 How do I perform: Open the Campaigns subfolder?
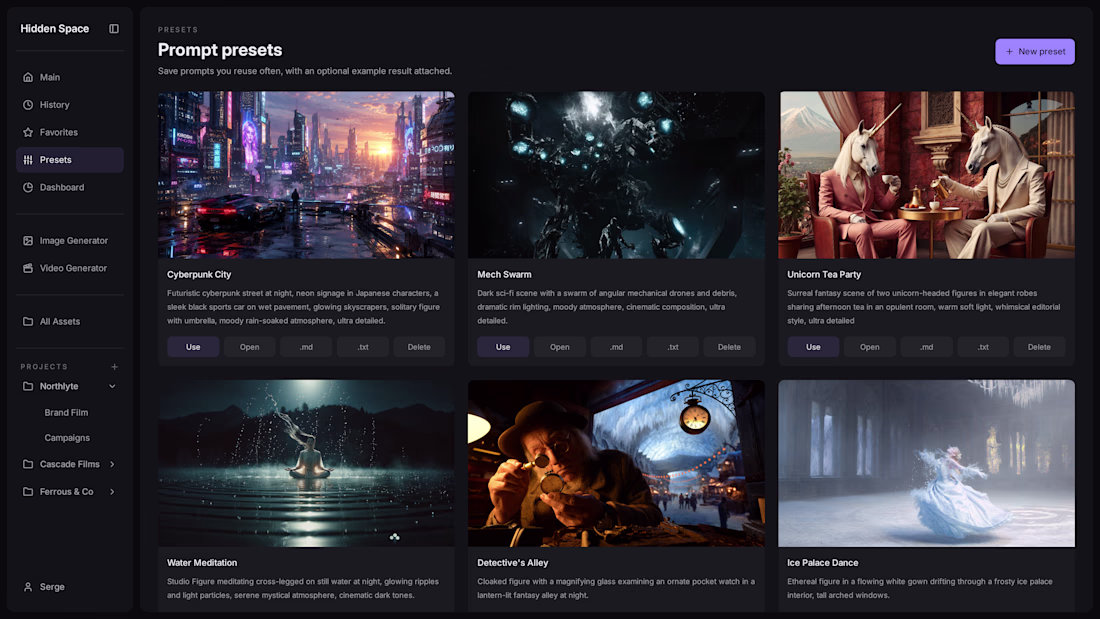[x=67, y=438]
